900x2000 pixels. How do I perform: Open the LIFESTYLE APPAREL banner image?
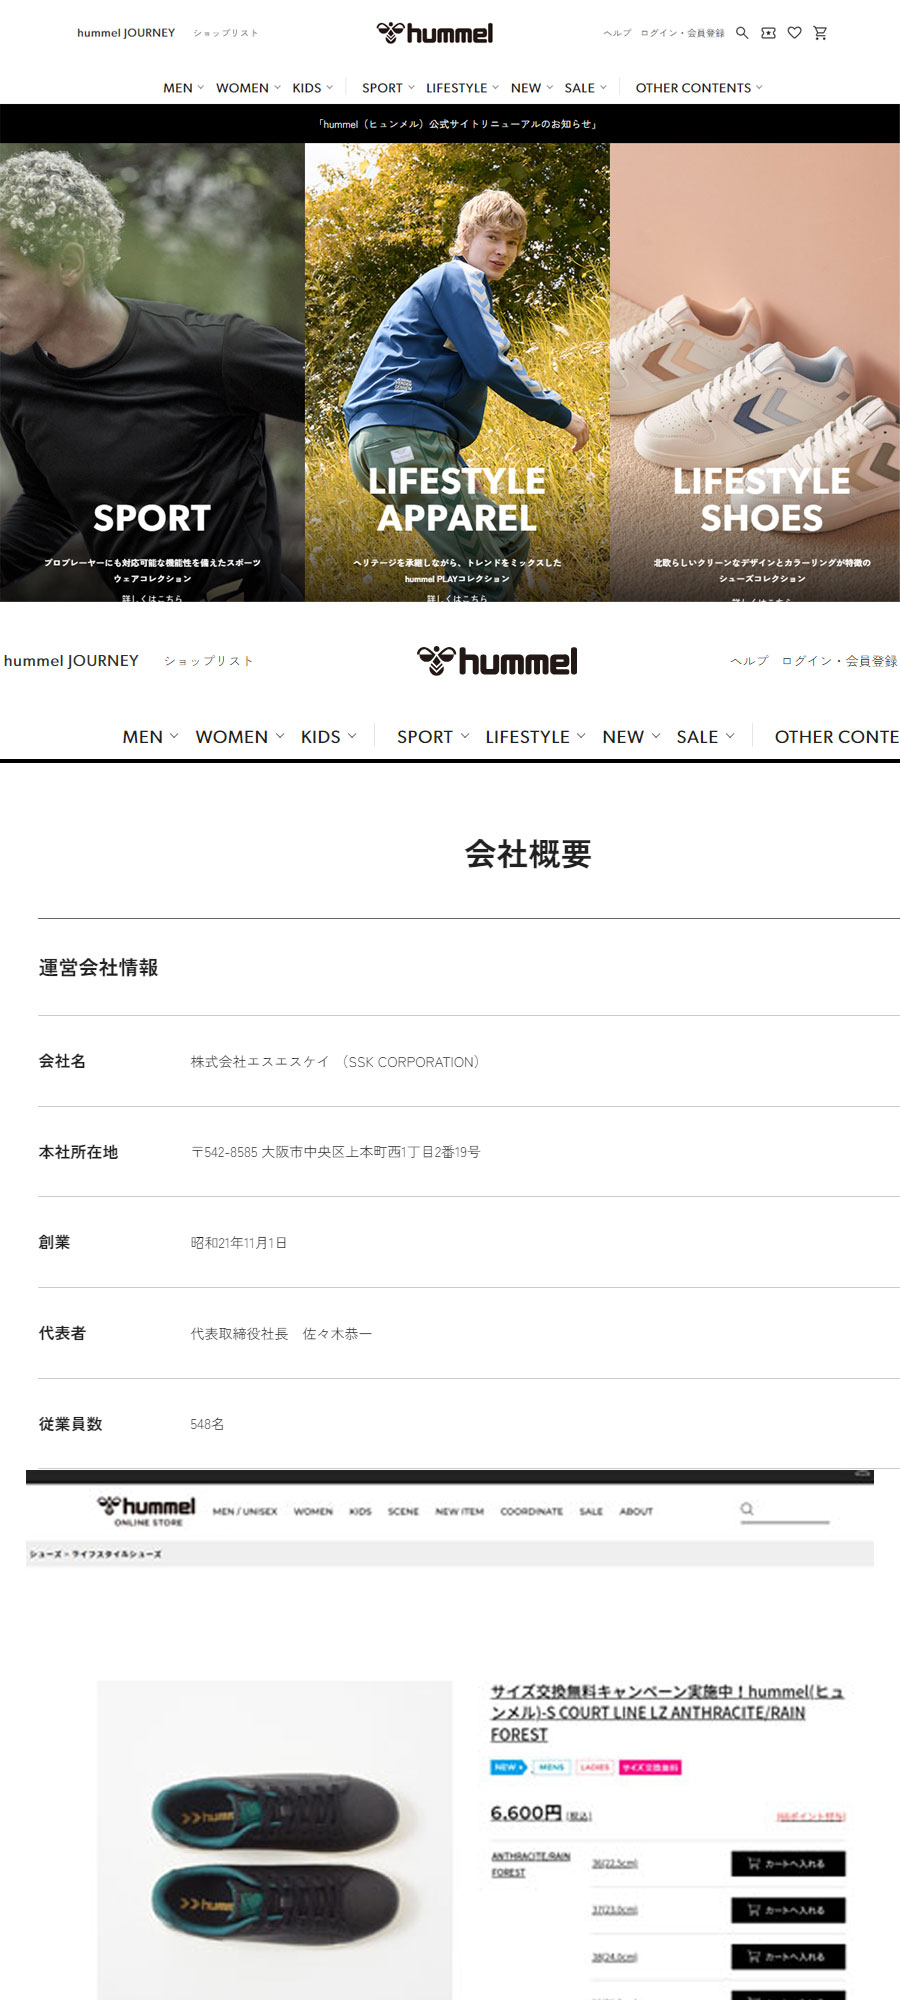point(457,372)
